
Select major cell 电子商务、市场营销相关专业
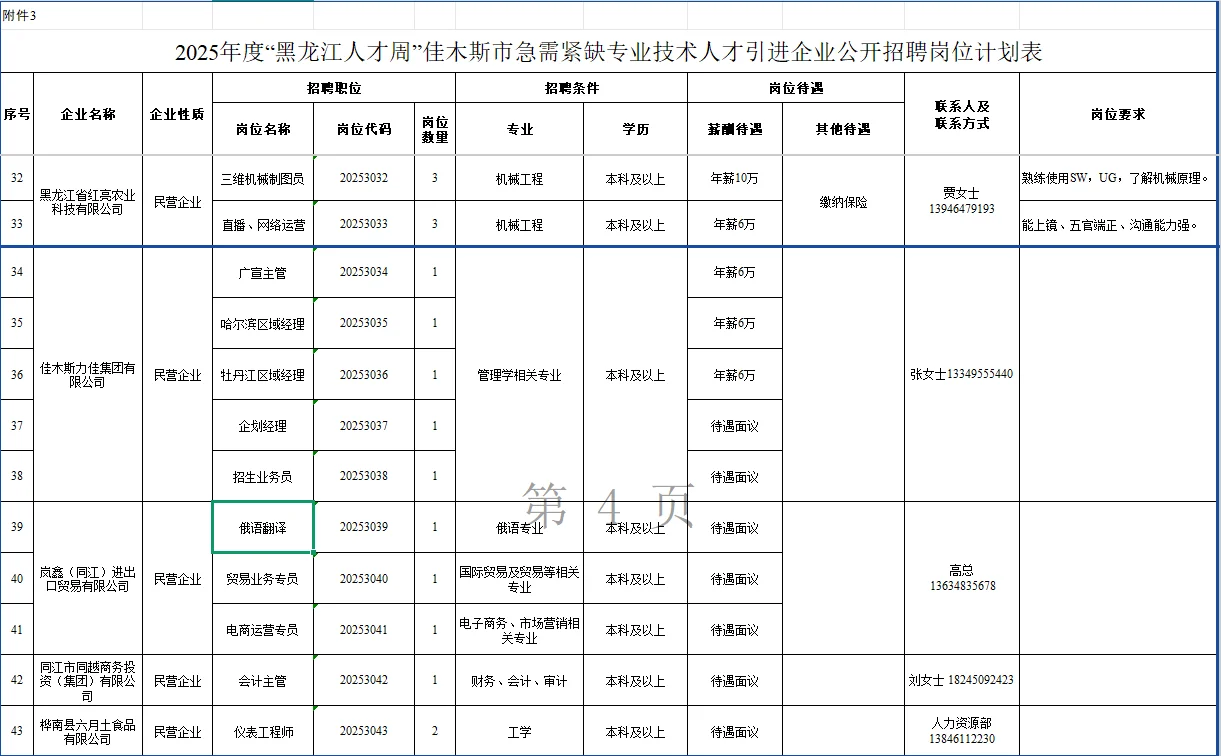pyautogui.click(x=519, y=629)
